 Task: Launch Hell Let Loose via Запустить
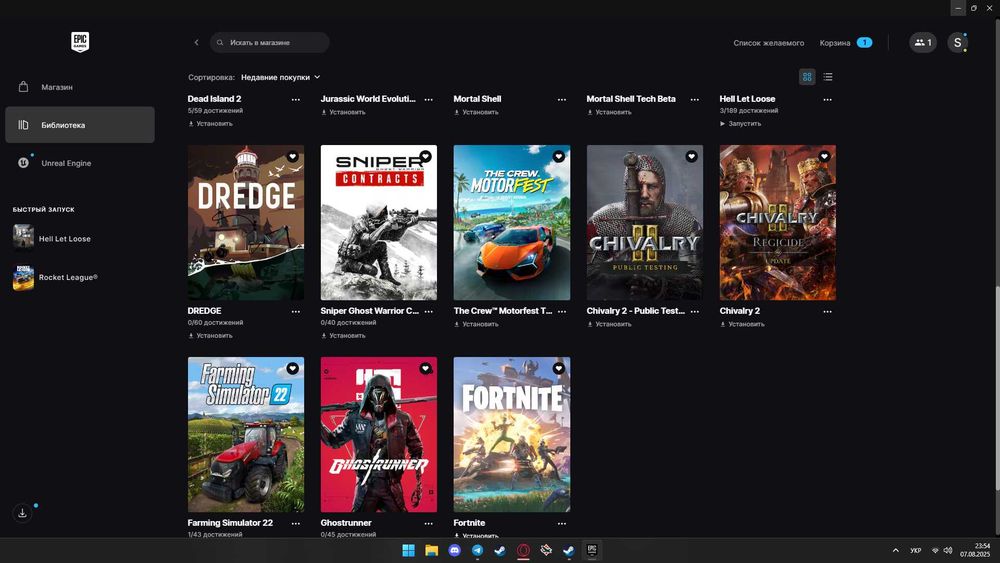coord(740,124)
